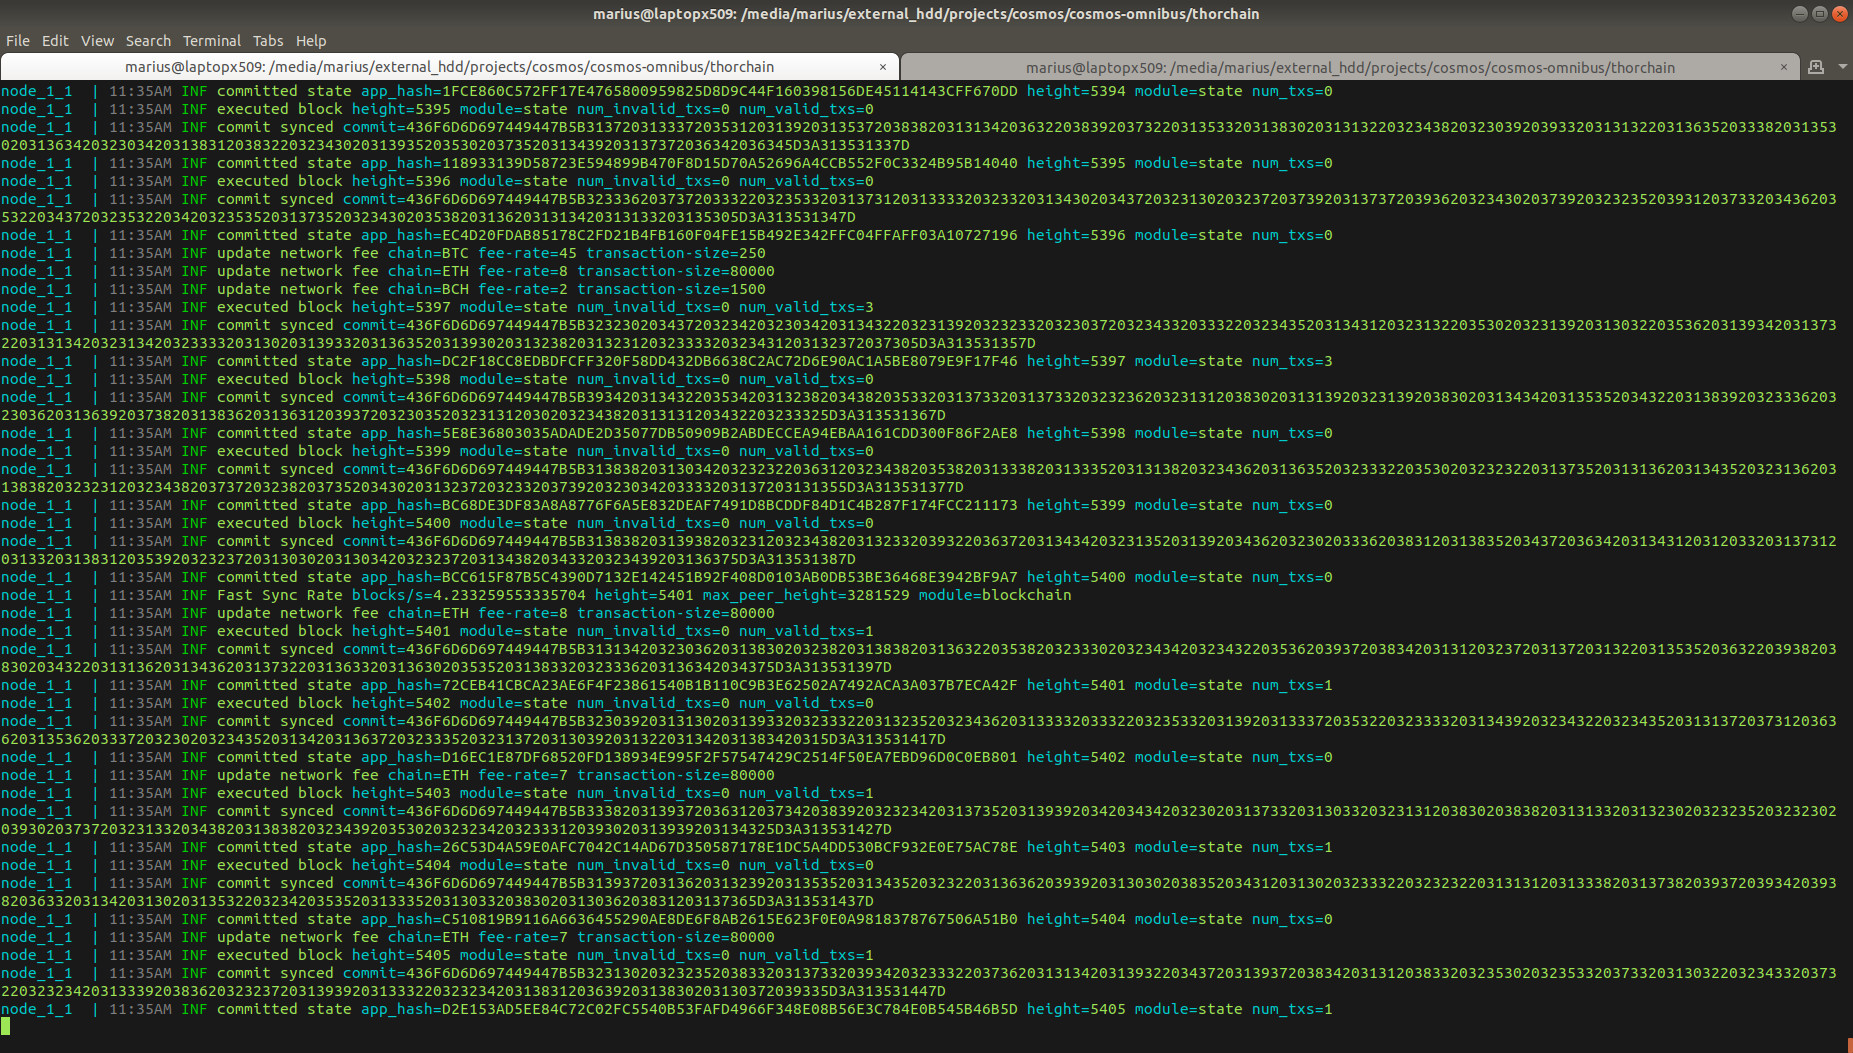The height and width of the screenshot is (1053, 1853).
Task: Open the Help menu
Action: pyautogui.click(x=311, y=41)
